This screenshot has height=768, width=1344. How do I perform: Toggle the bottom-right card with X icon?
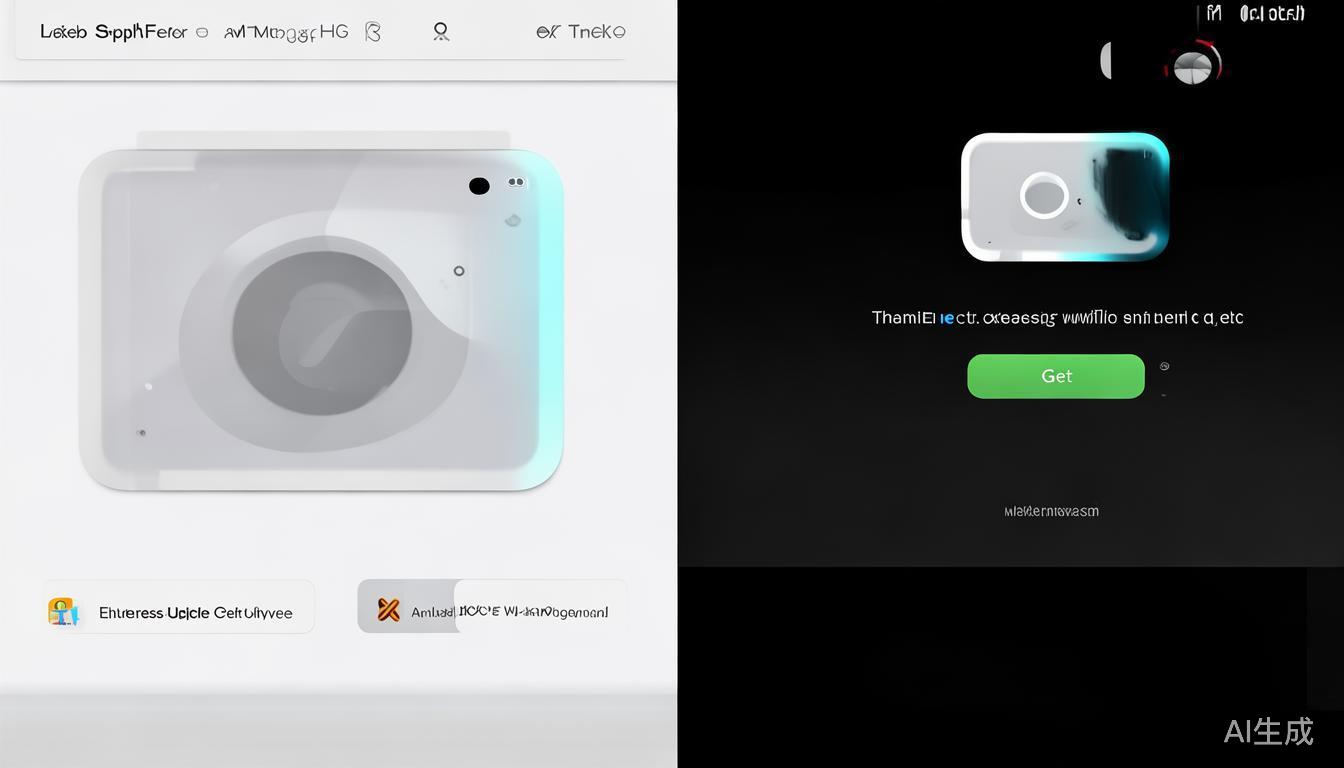click(x=492, y=607)
